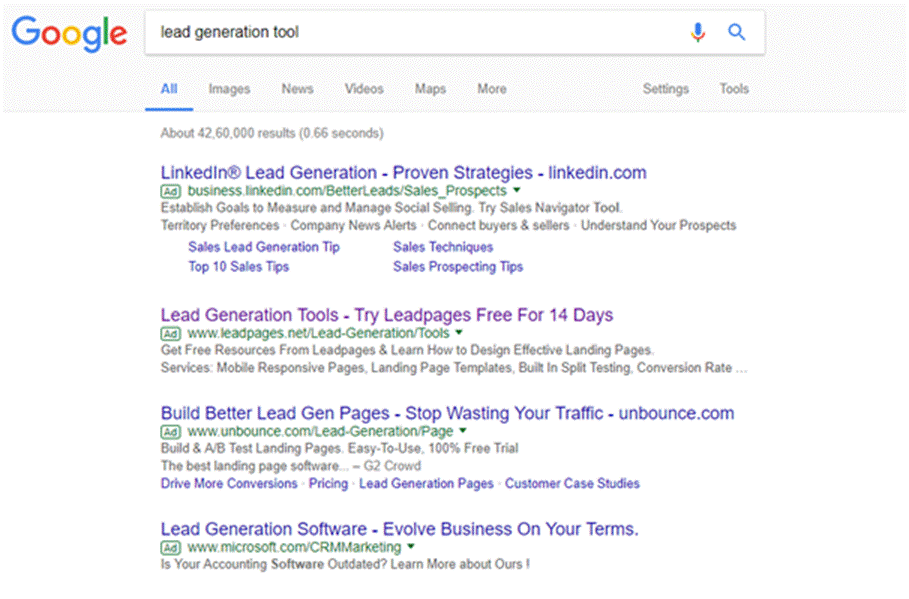Open the dropdown arrow after microsoft.com/CRMMarketing
This screenshot has height=599, width=909.
pyautogui.click(x=410, y=547)
